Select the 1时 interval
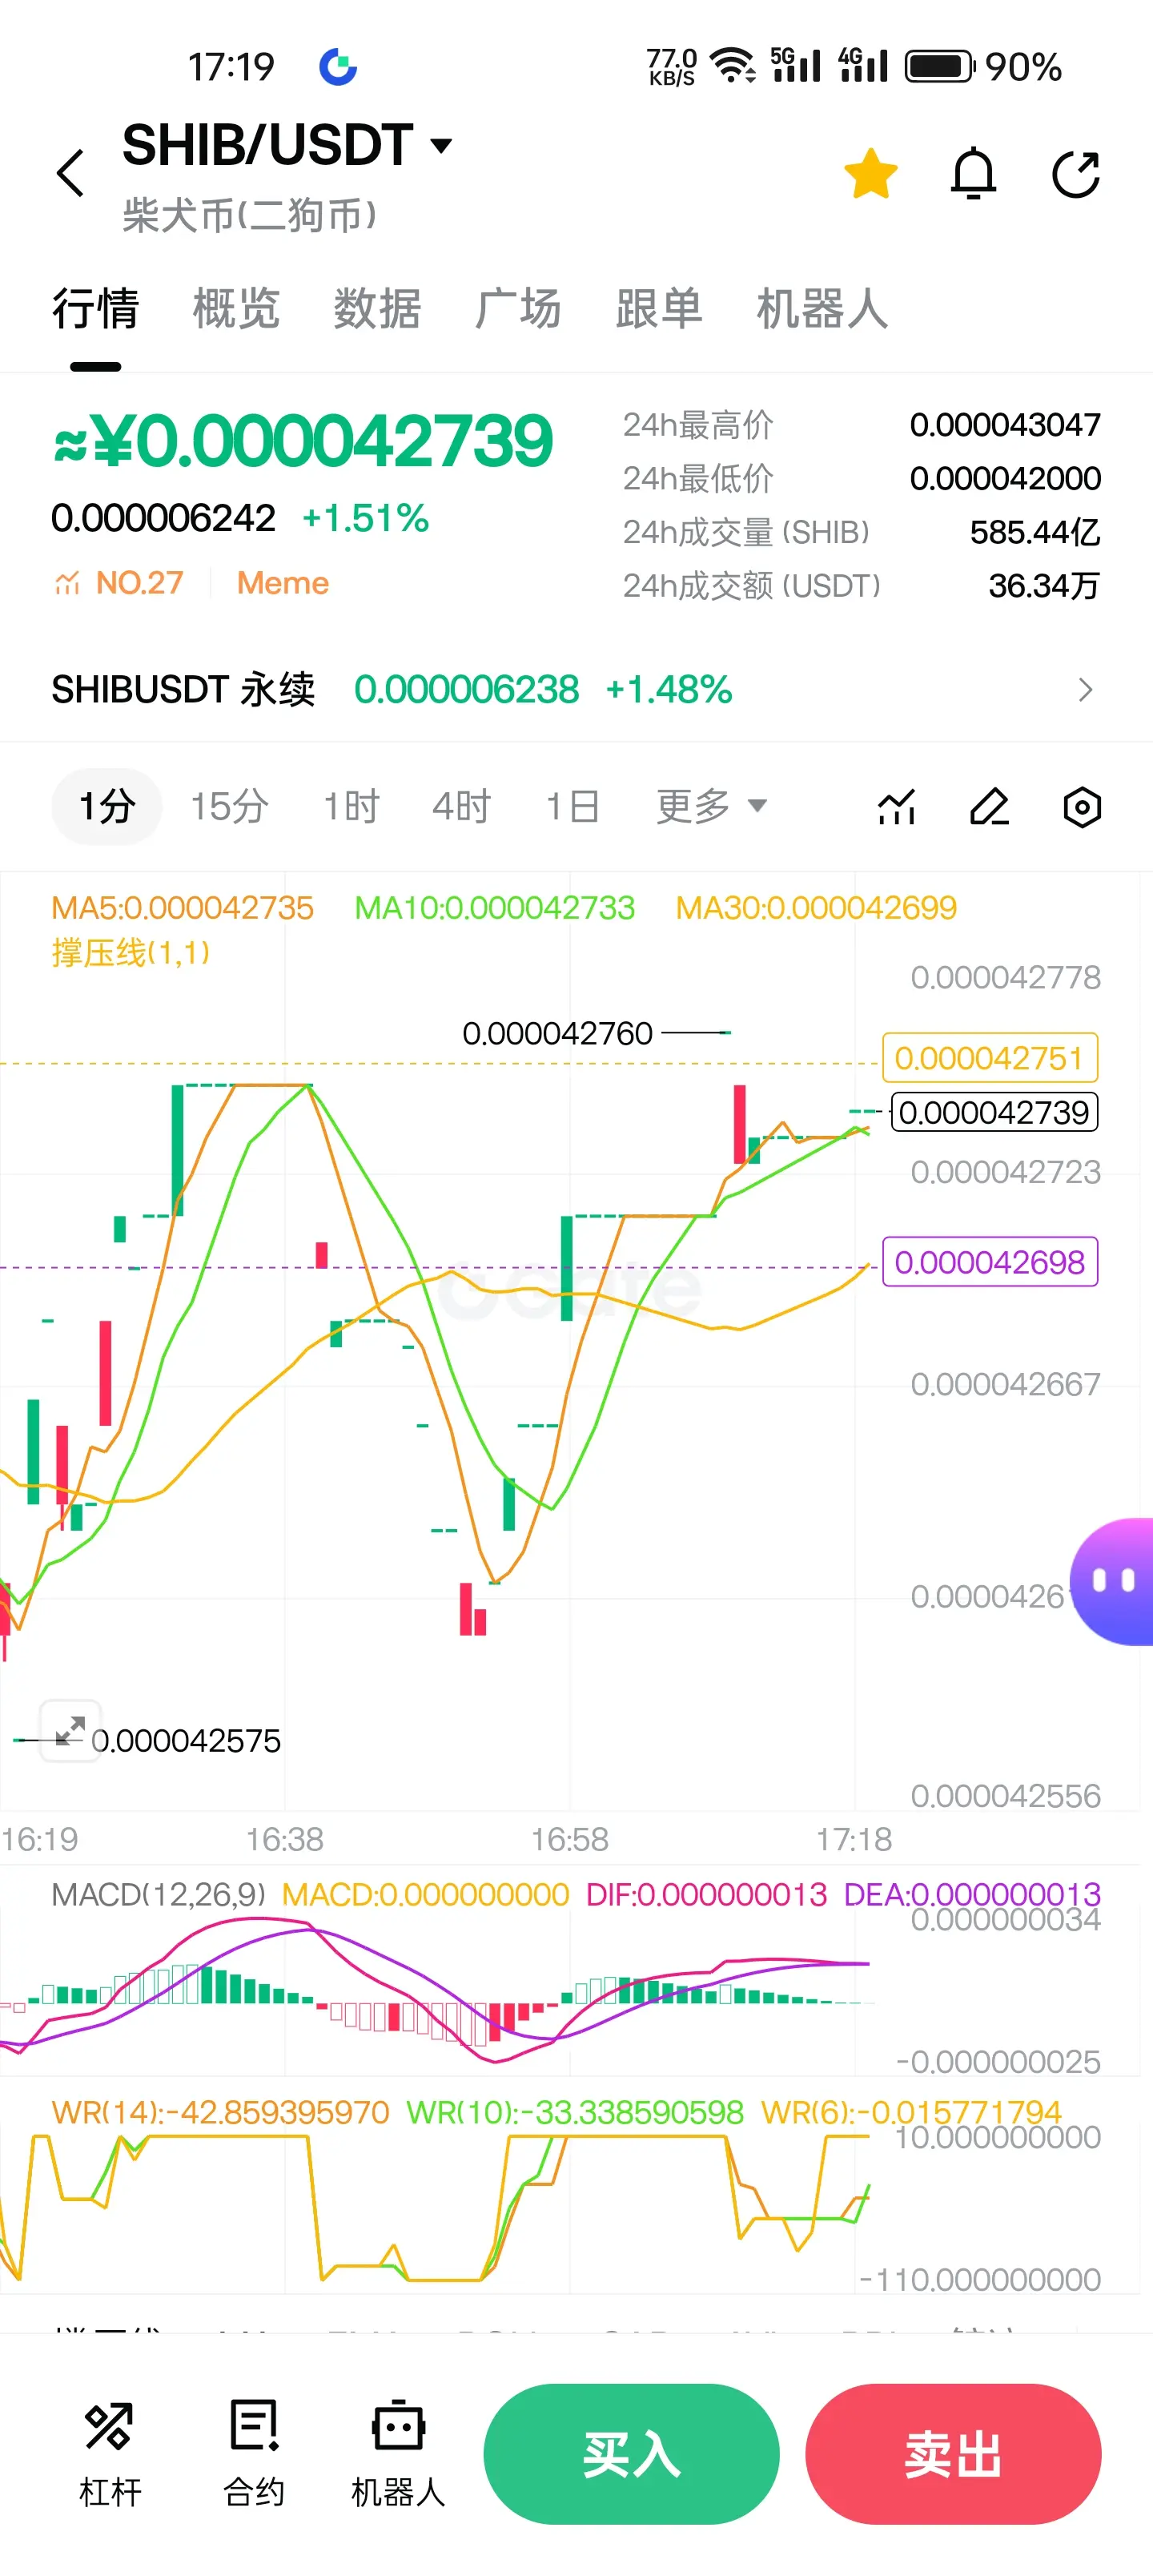The width and height of the screenshot is (1153, 2576). (352, 806)
